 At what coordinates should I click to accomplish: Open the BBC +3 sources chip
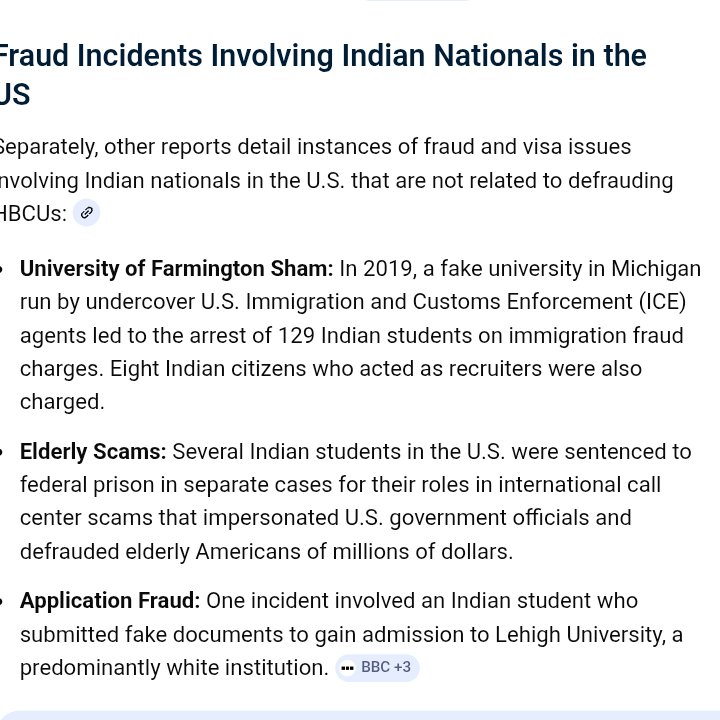click(377, 667)
